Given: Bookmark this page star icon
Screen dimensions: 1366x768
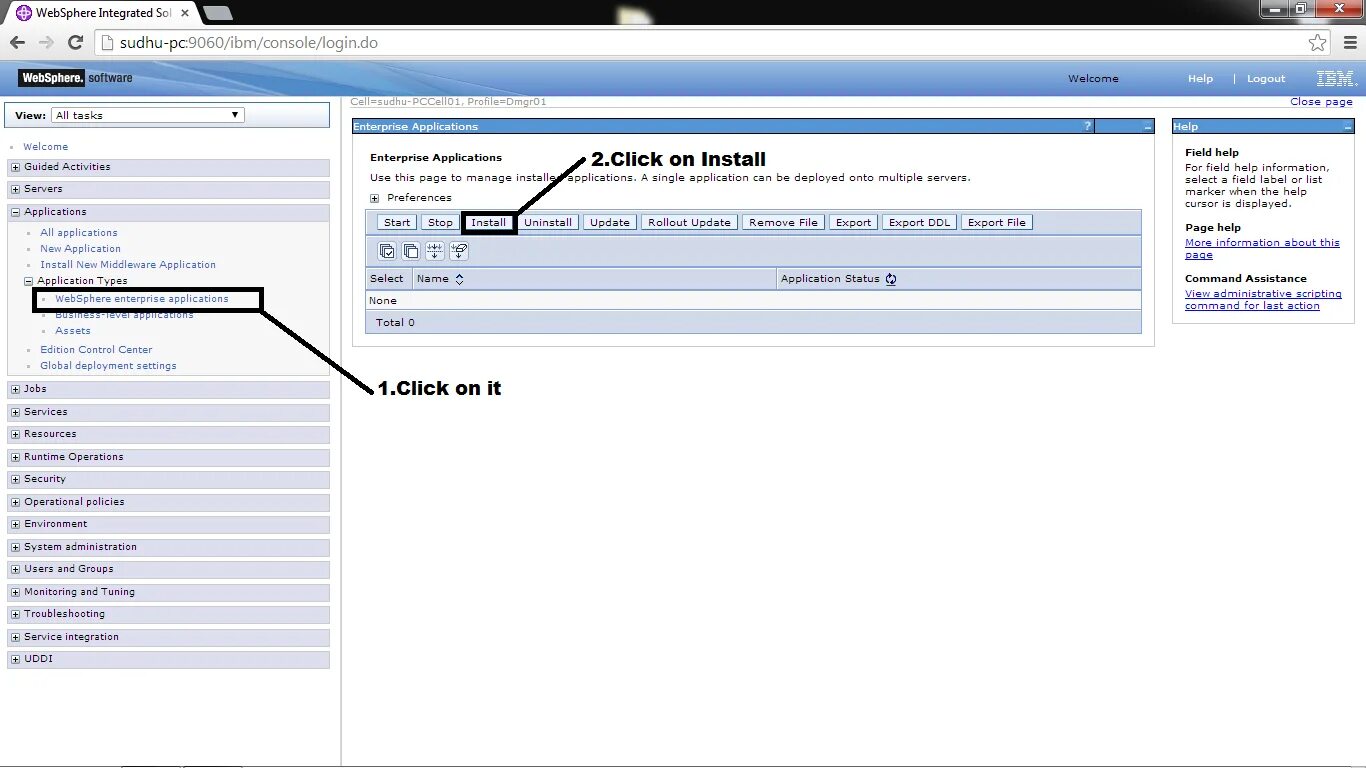Looking at the screenshot, I should [1318, 43].
